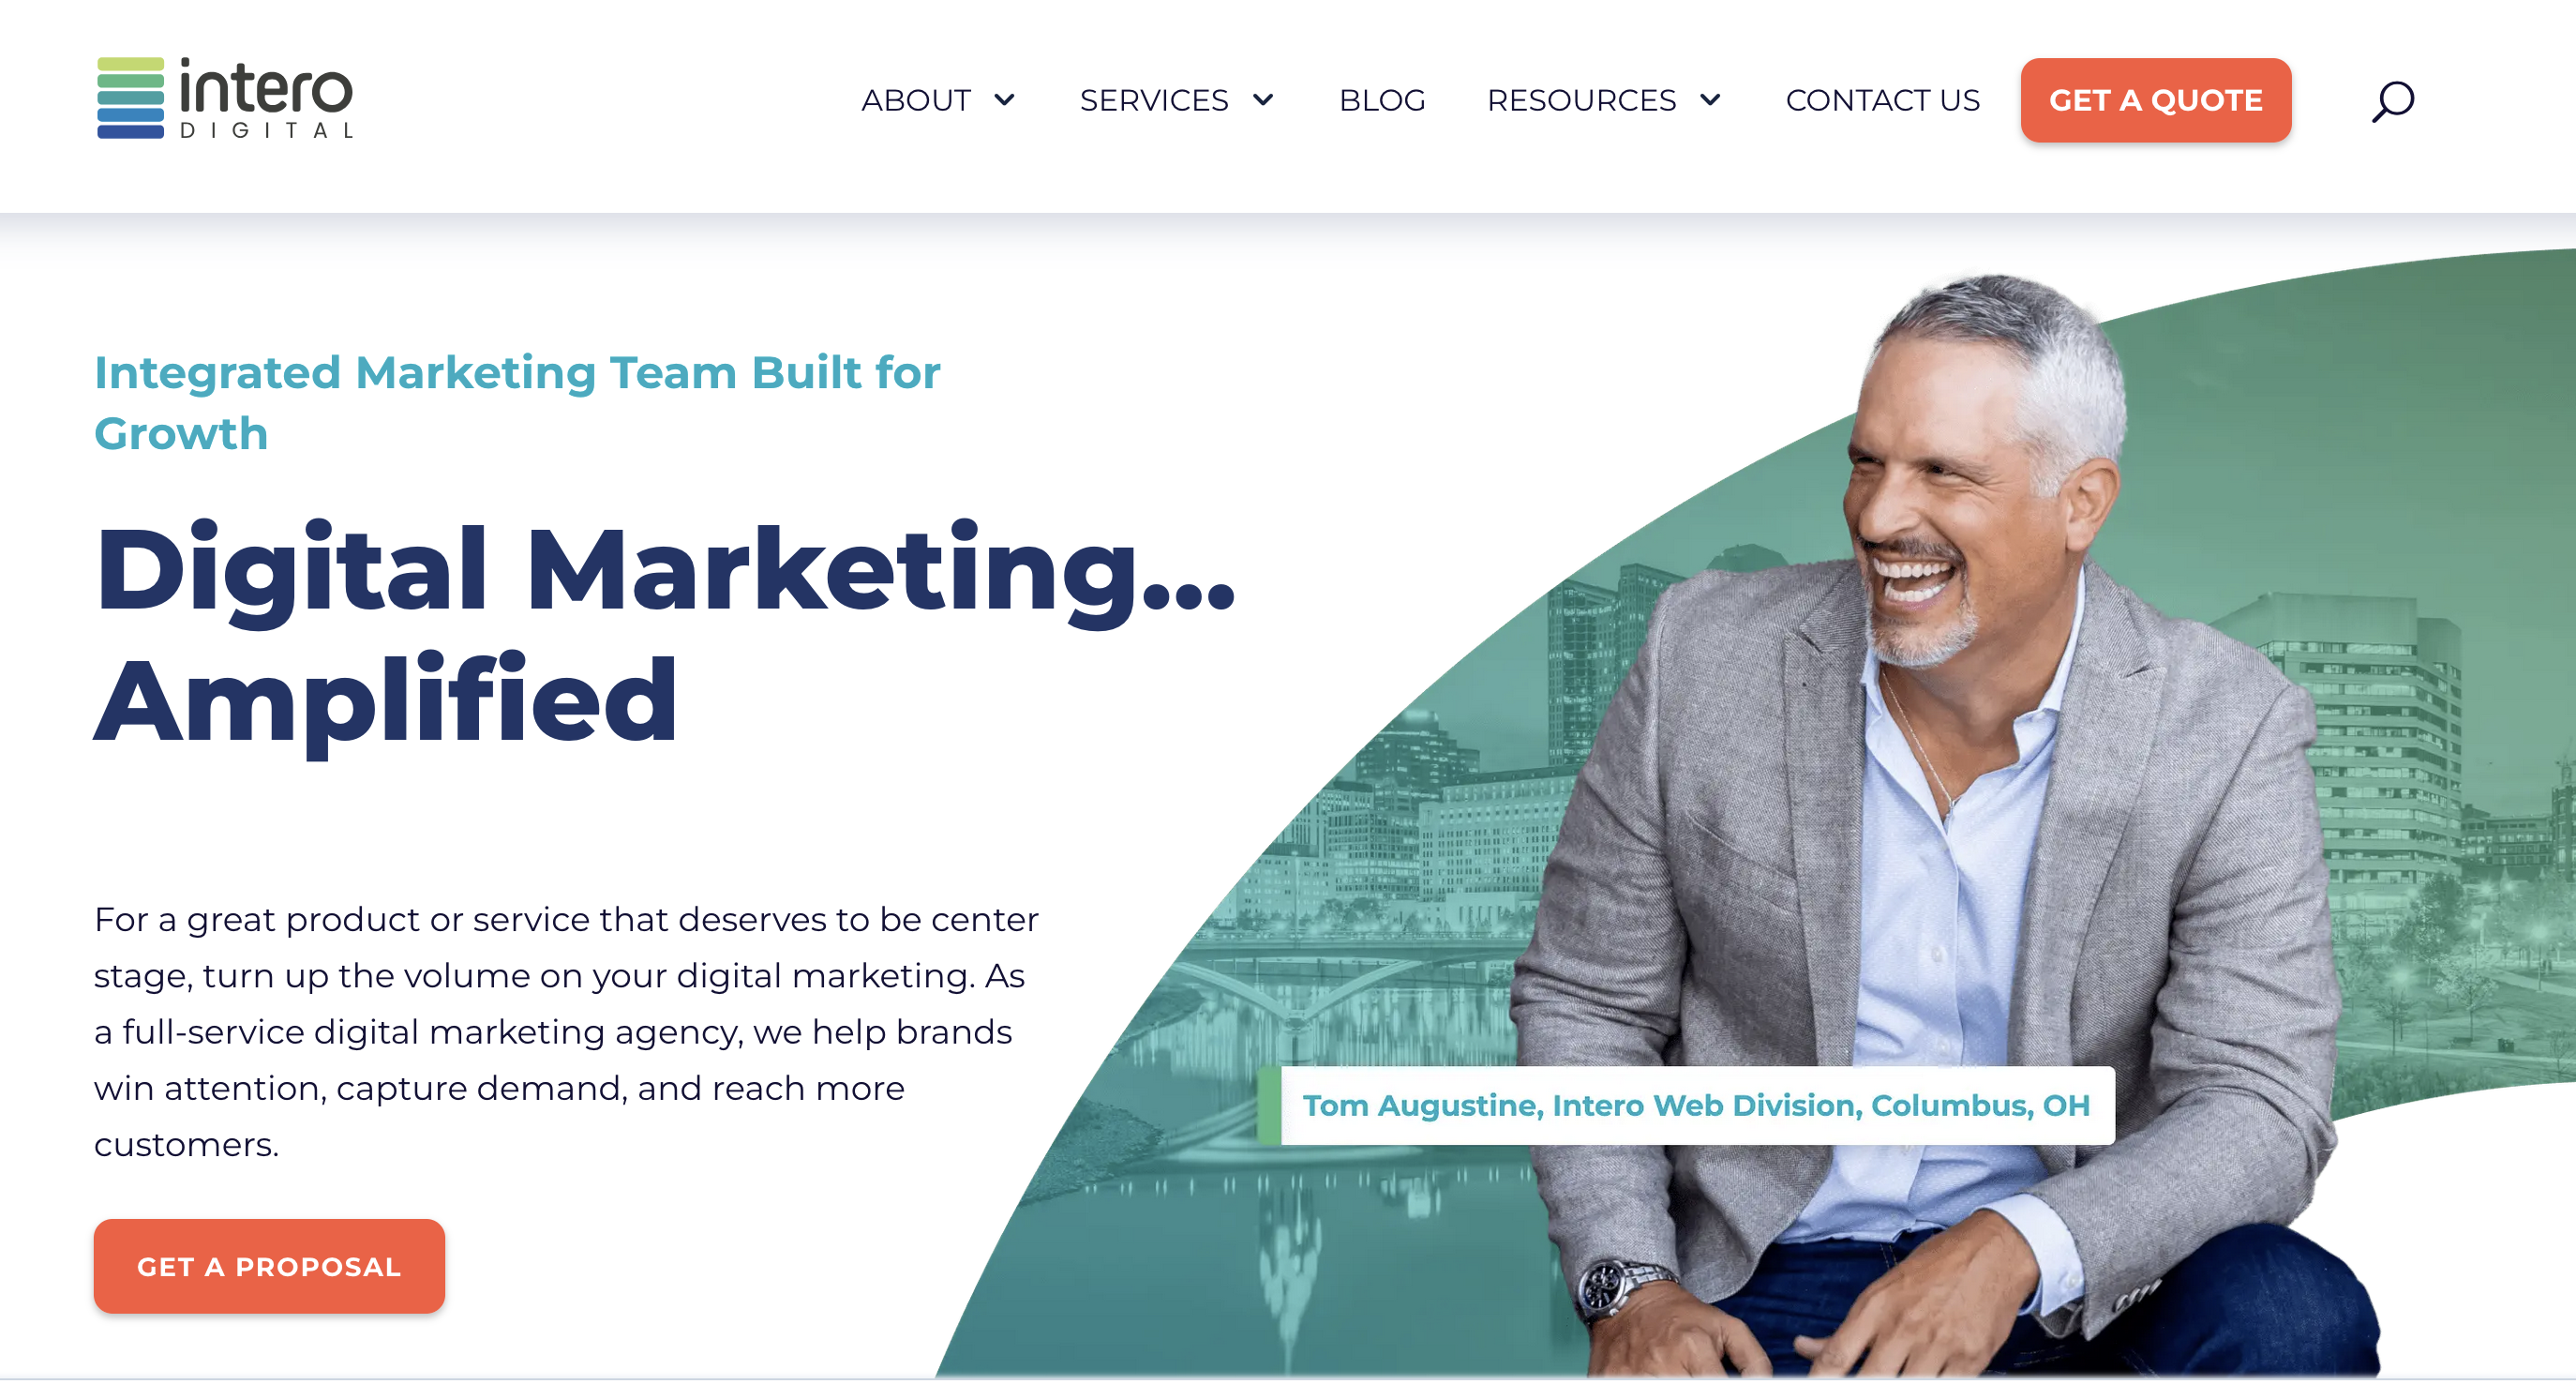Open the Services menu item

tap(1154, 100)
